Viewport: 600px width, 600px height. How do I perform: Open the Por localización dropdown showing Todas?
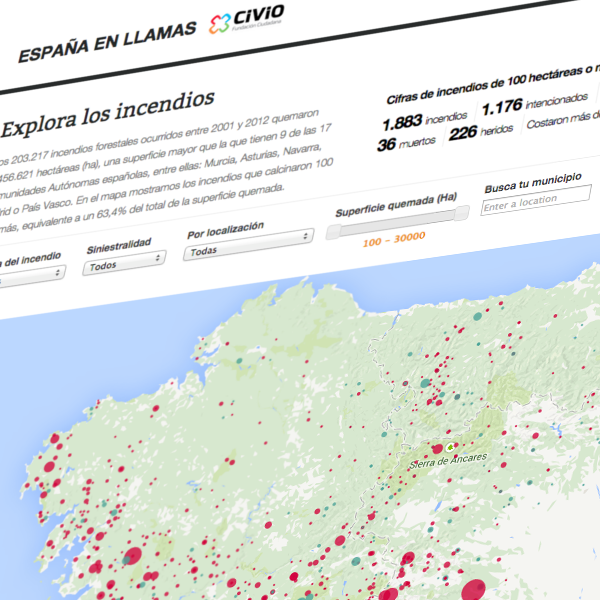pyautogui.click(x=249, y=245)
